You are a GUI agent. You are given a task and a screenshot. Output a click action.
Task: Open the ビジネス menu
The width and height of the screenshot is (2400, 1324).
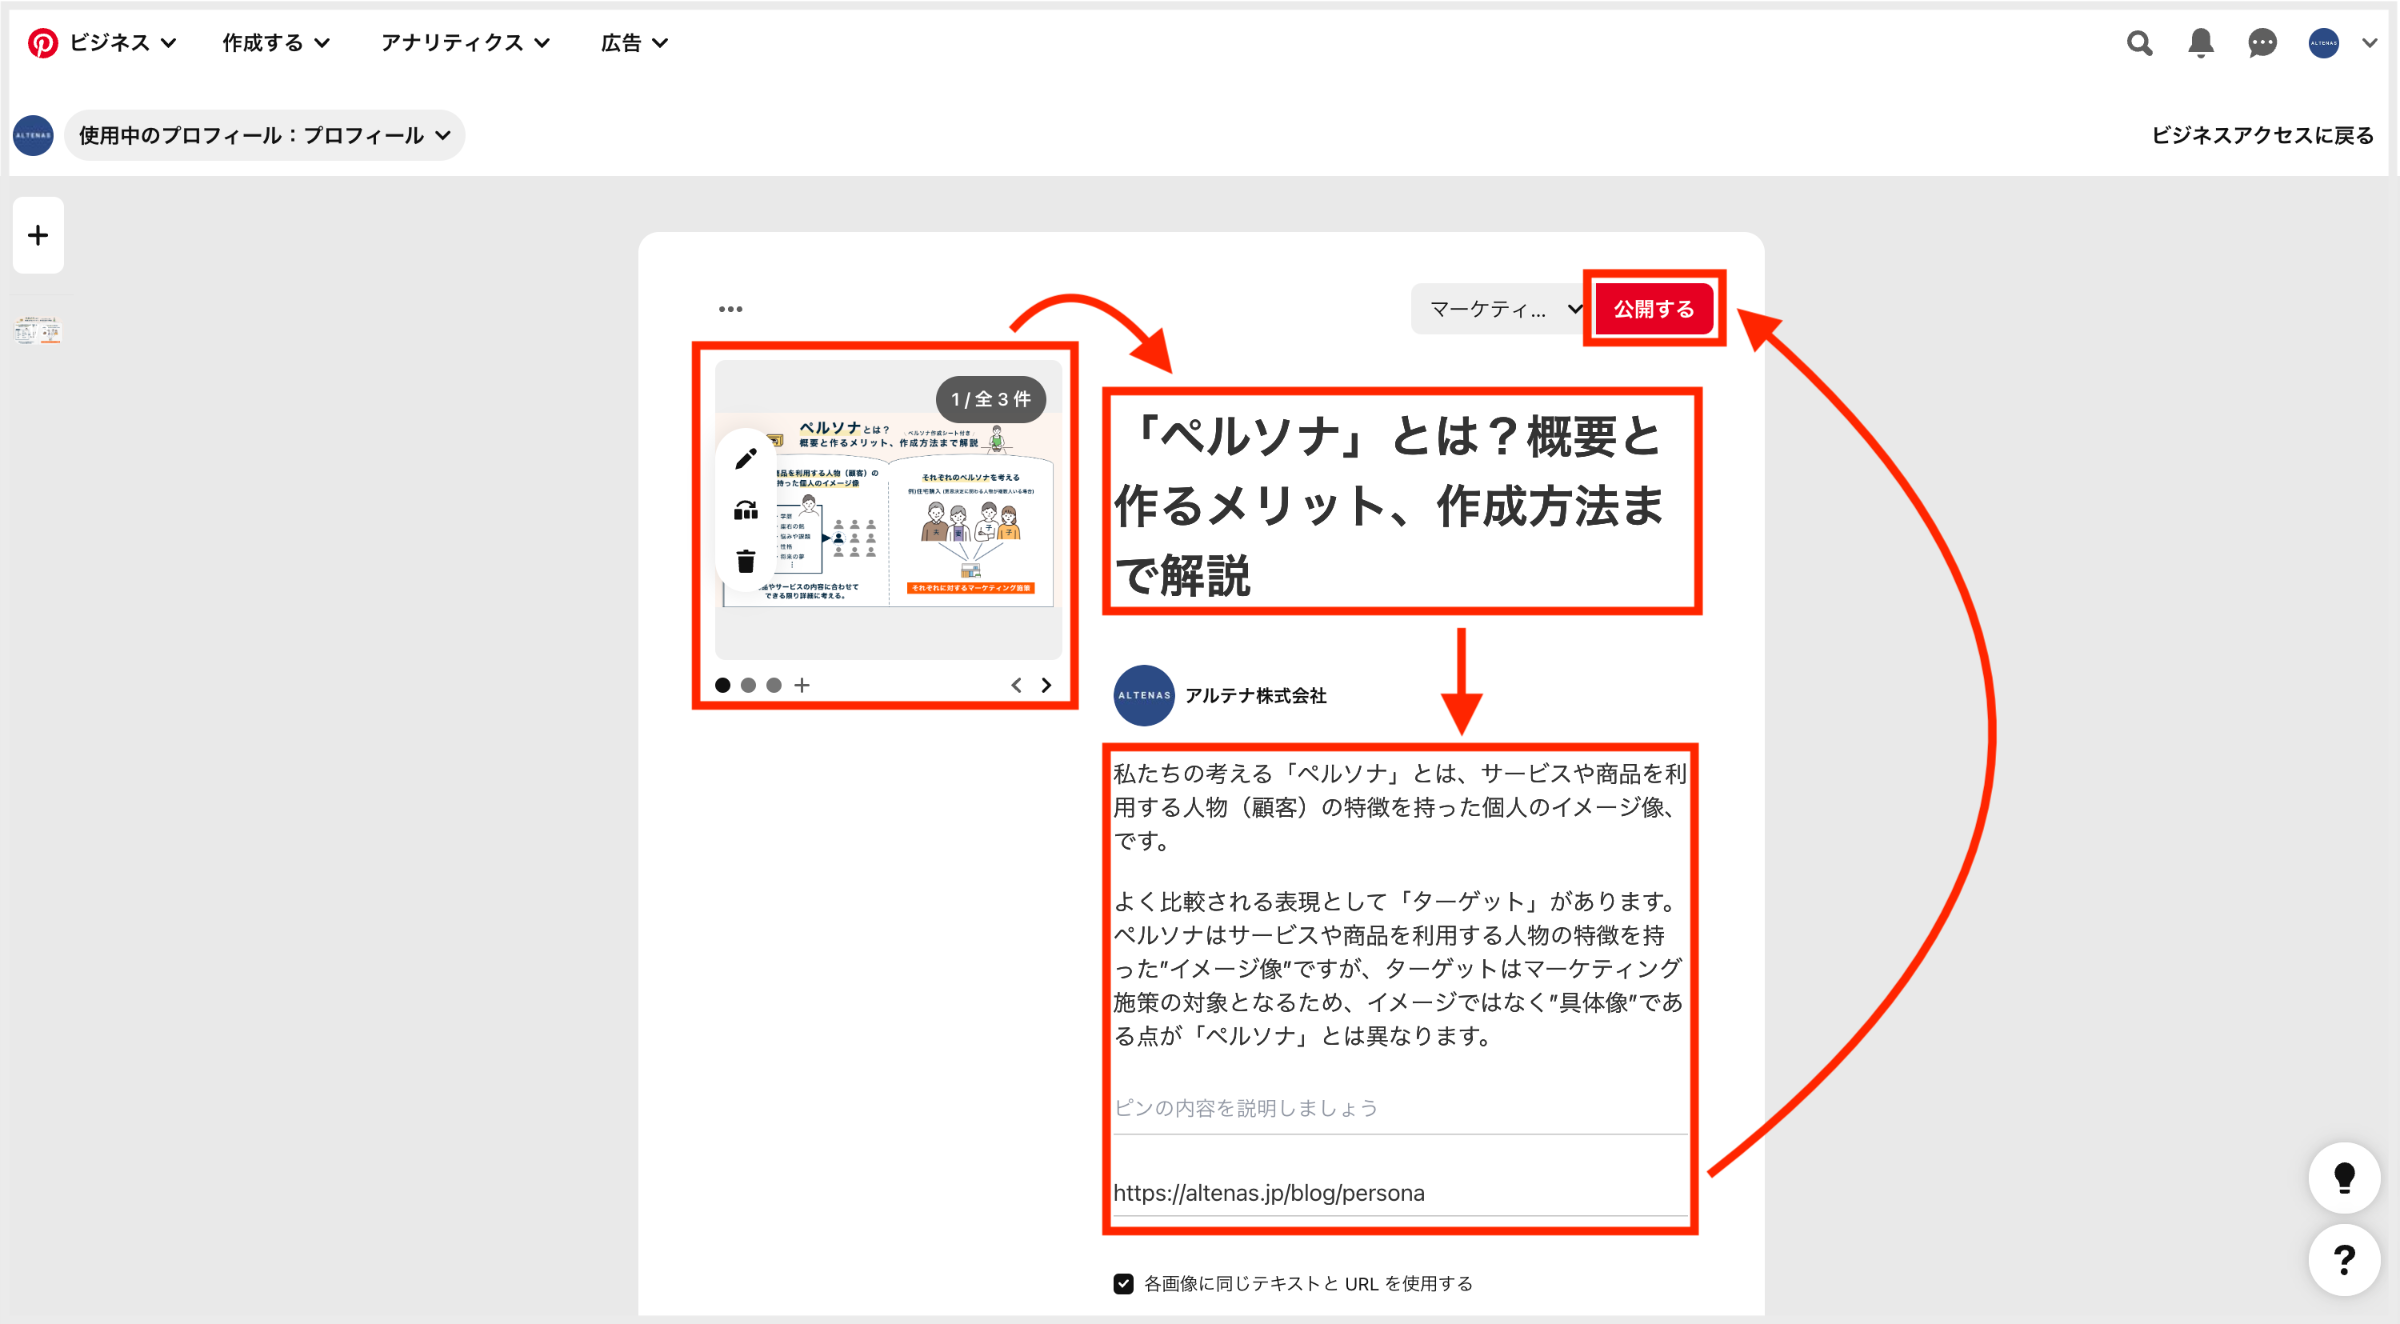pyautogui.click(x=122, y=43)
